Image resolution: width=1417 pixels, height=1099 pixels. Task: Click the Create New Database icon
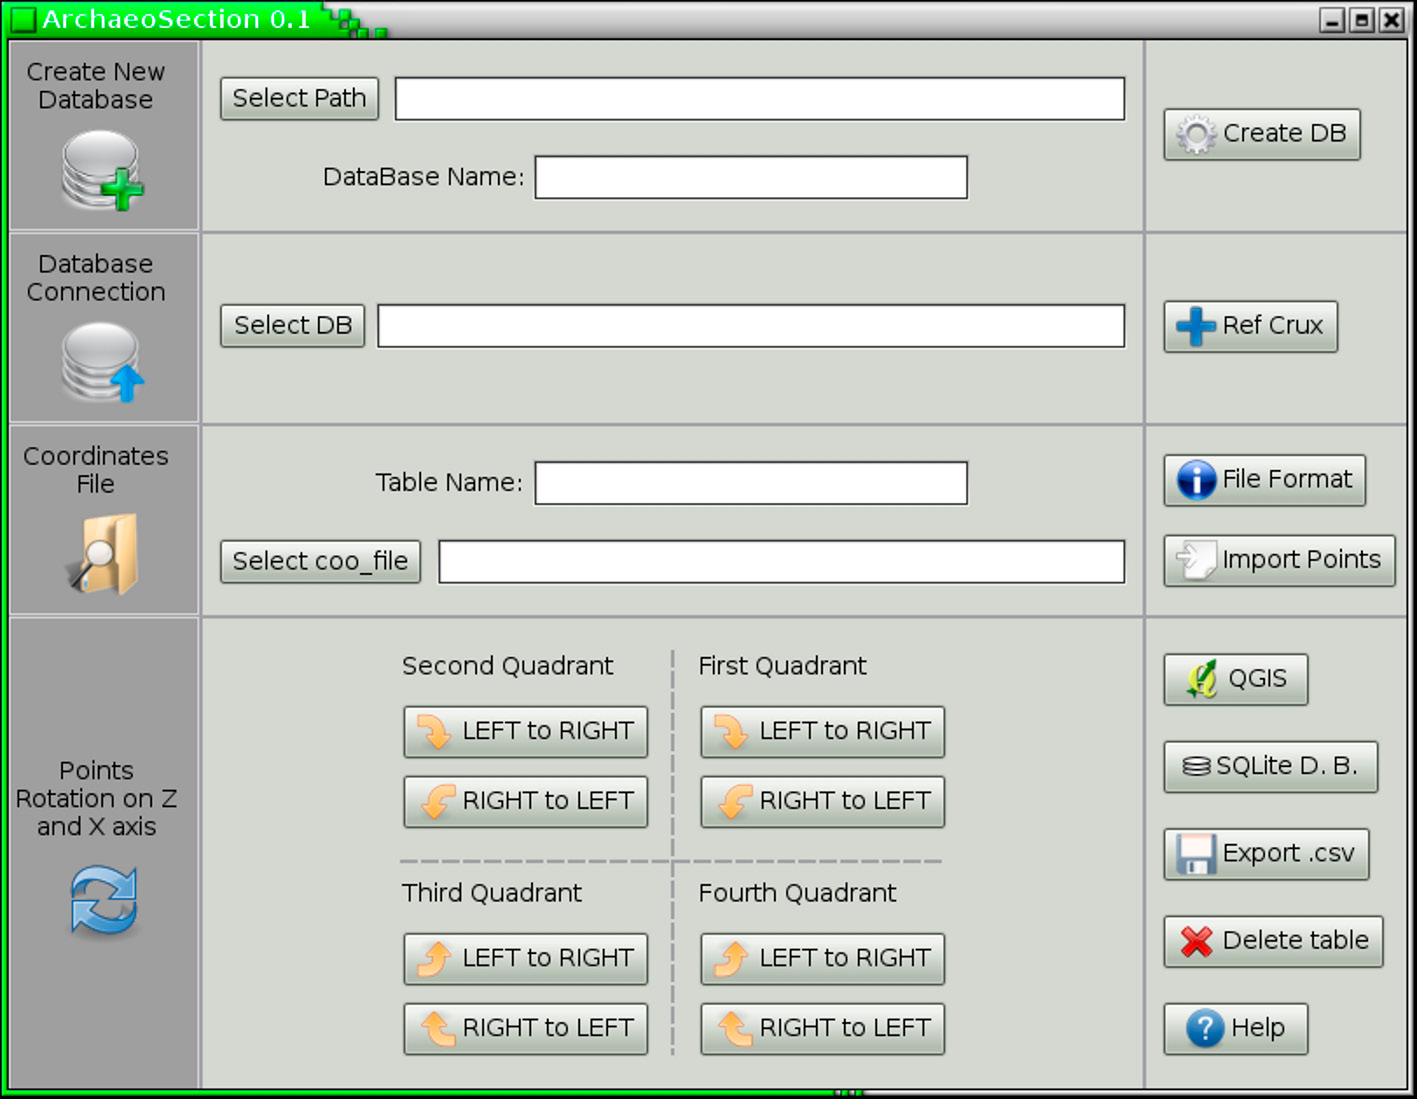pos(102,172)
